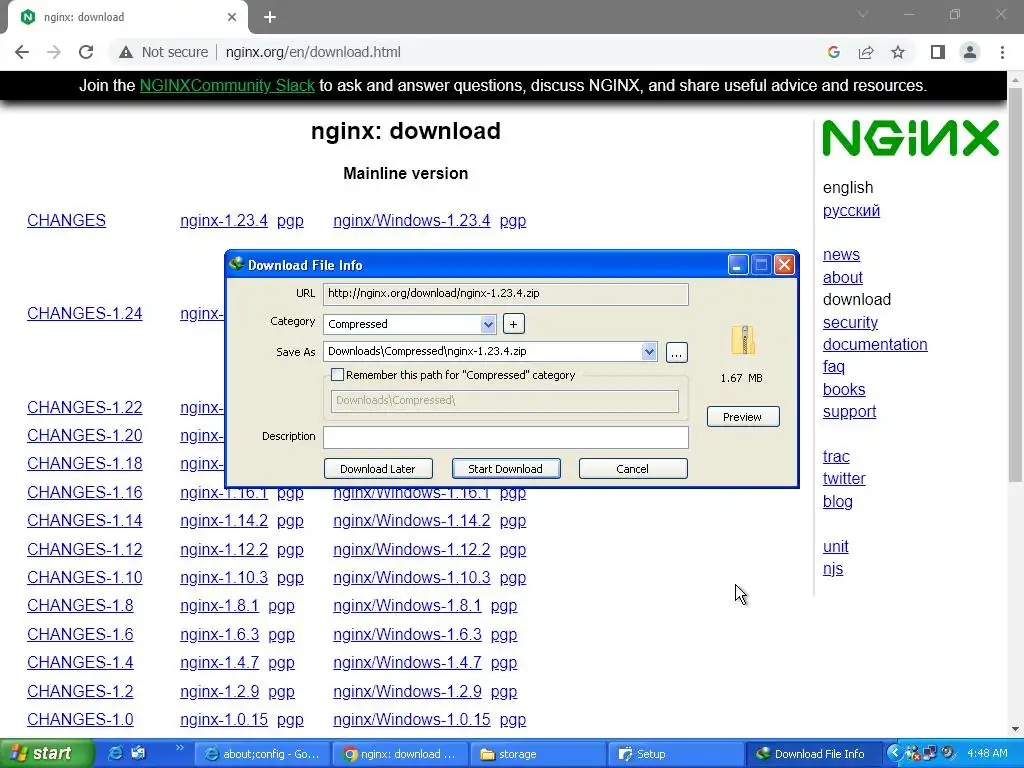Open the Chrome profile avatar
This screenshot has width=1024, height=768.
pos(970,52)
